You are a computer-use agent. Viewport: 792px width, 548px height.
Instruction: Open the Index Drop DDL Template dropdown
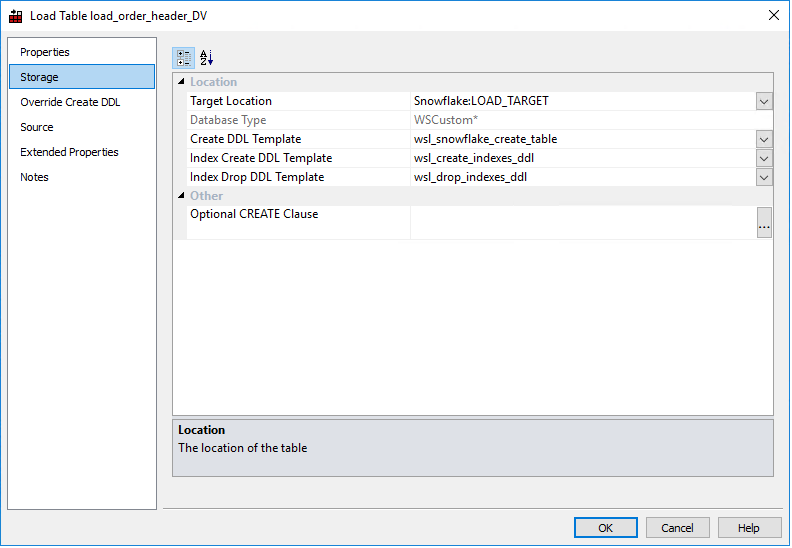764,177
